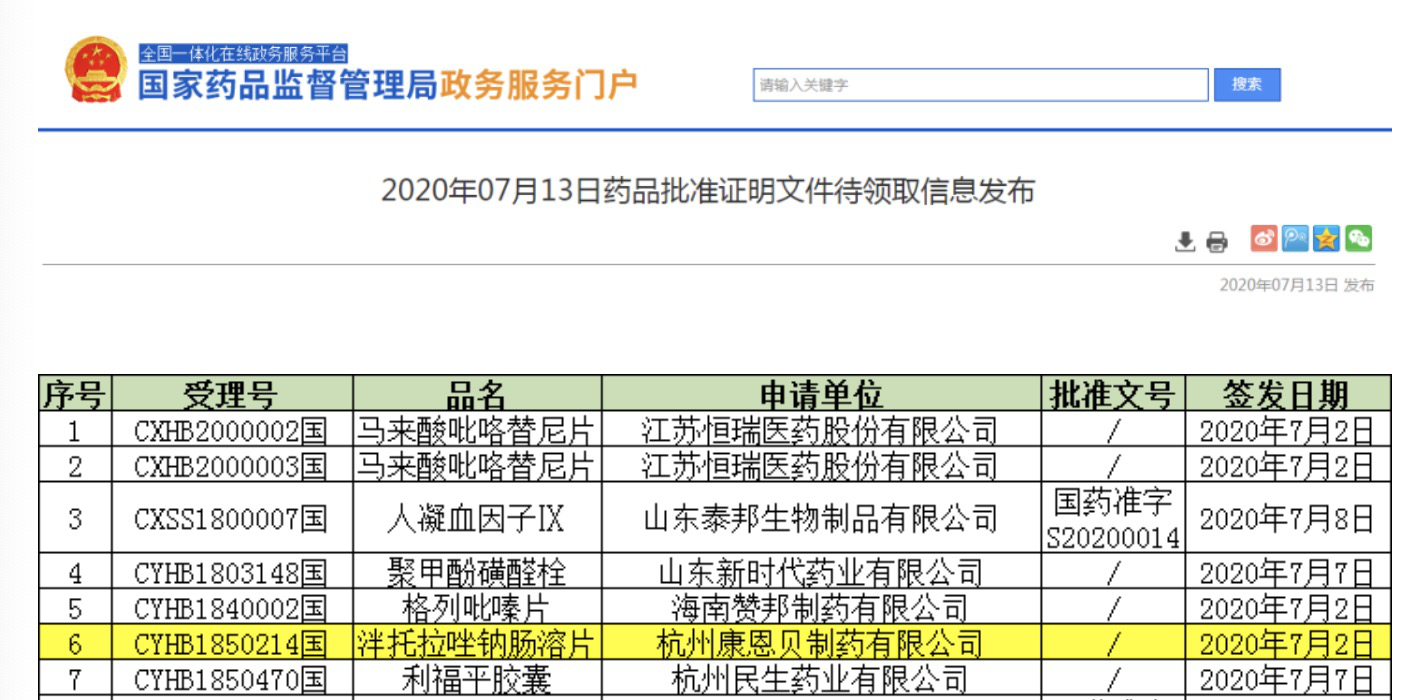Click the product name 格列吡嗪片
Viewport: 1426px width, 700px height.
(x=476, y=607)
